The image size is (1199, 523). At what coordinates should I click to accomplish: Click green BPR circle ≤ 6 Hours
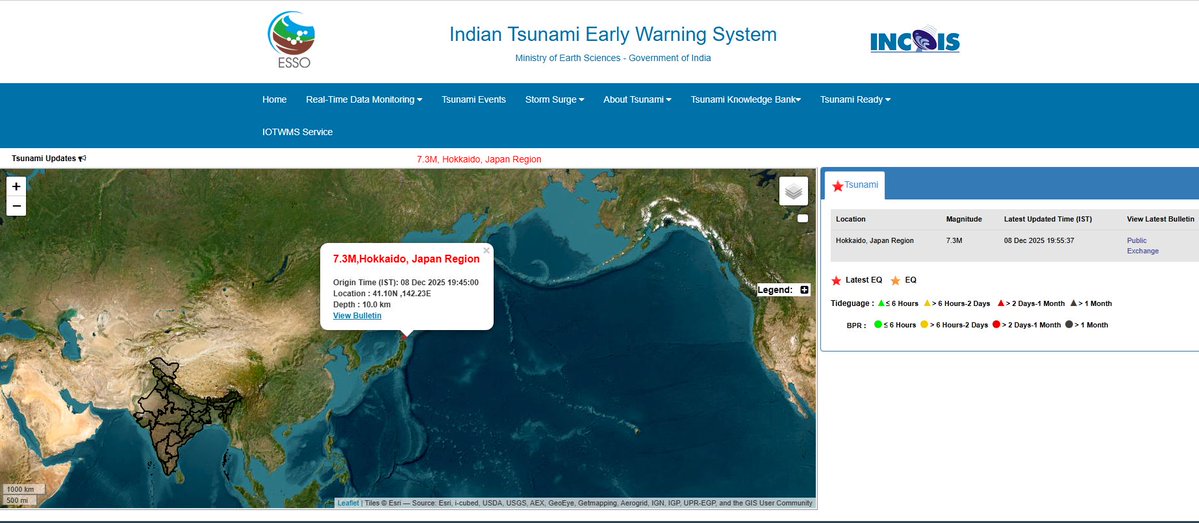click(x=878, y=324)
